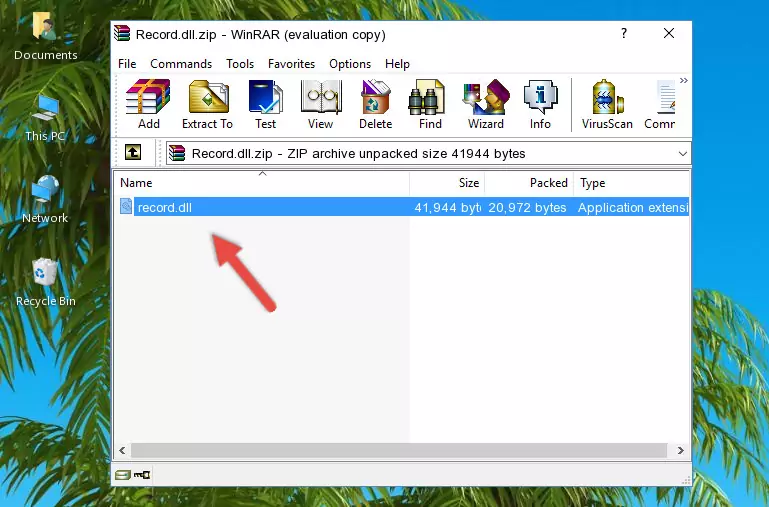Open the Favorites menu
The height and width of the screenshot is (507, 769).
click(x=291, y=64)
